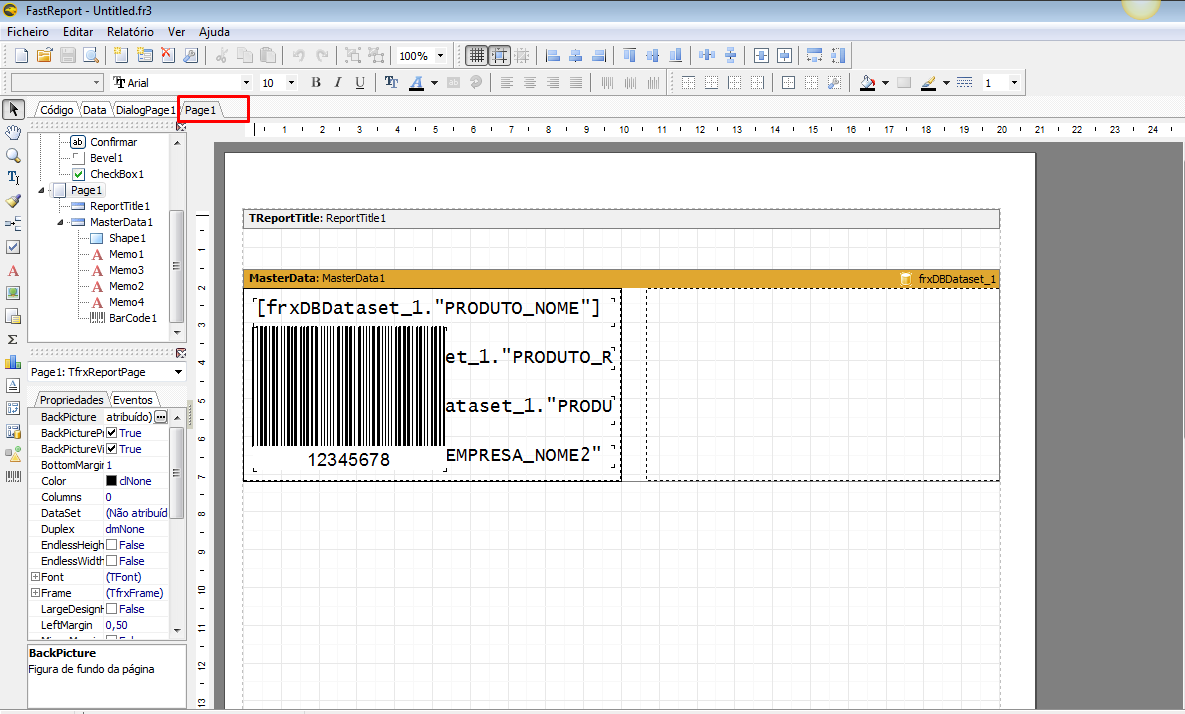Insert a Picture object from toolbox
The image size is (1185, 714).
click(x=13, y=293)
